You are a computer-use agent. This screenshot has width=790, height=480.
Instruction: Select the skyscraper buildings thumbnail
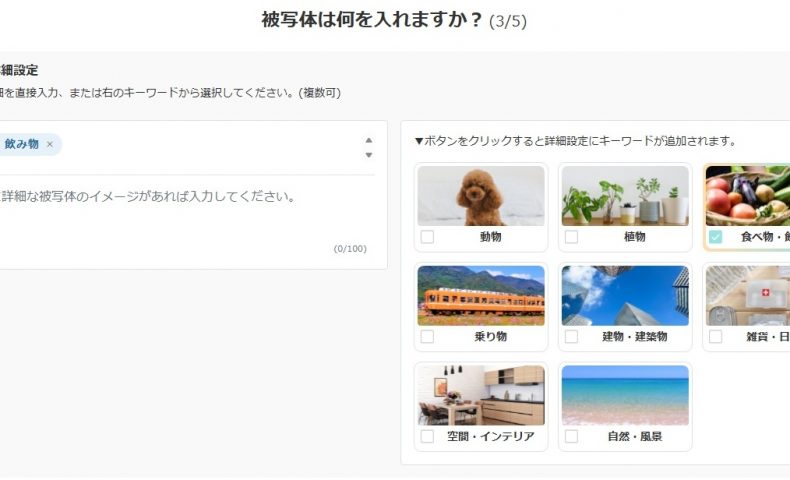coord(625,295)
